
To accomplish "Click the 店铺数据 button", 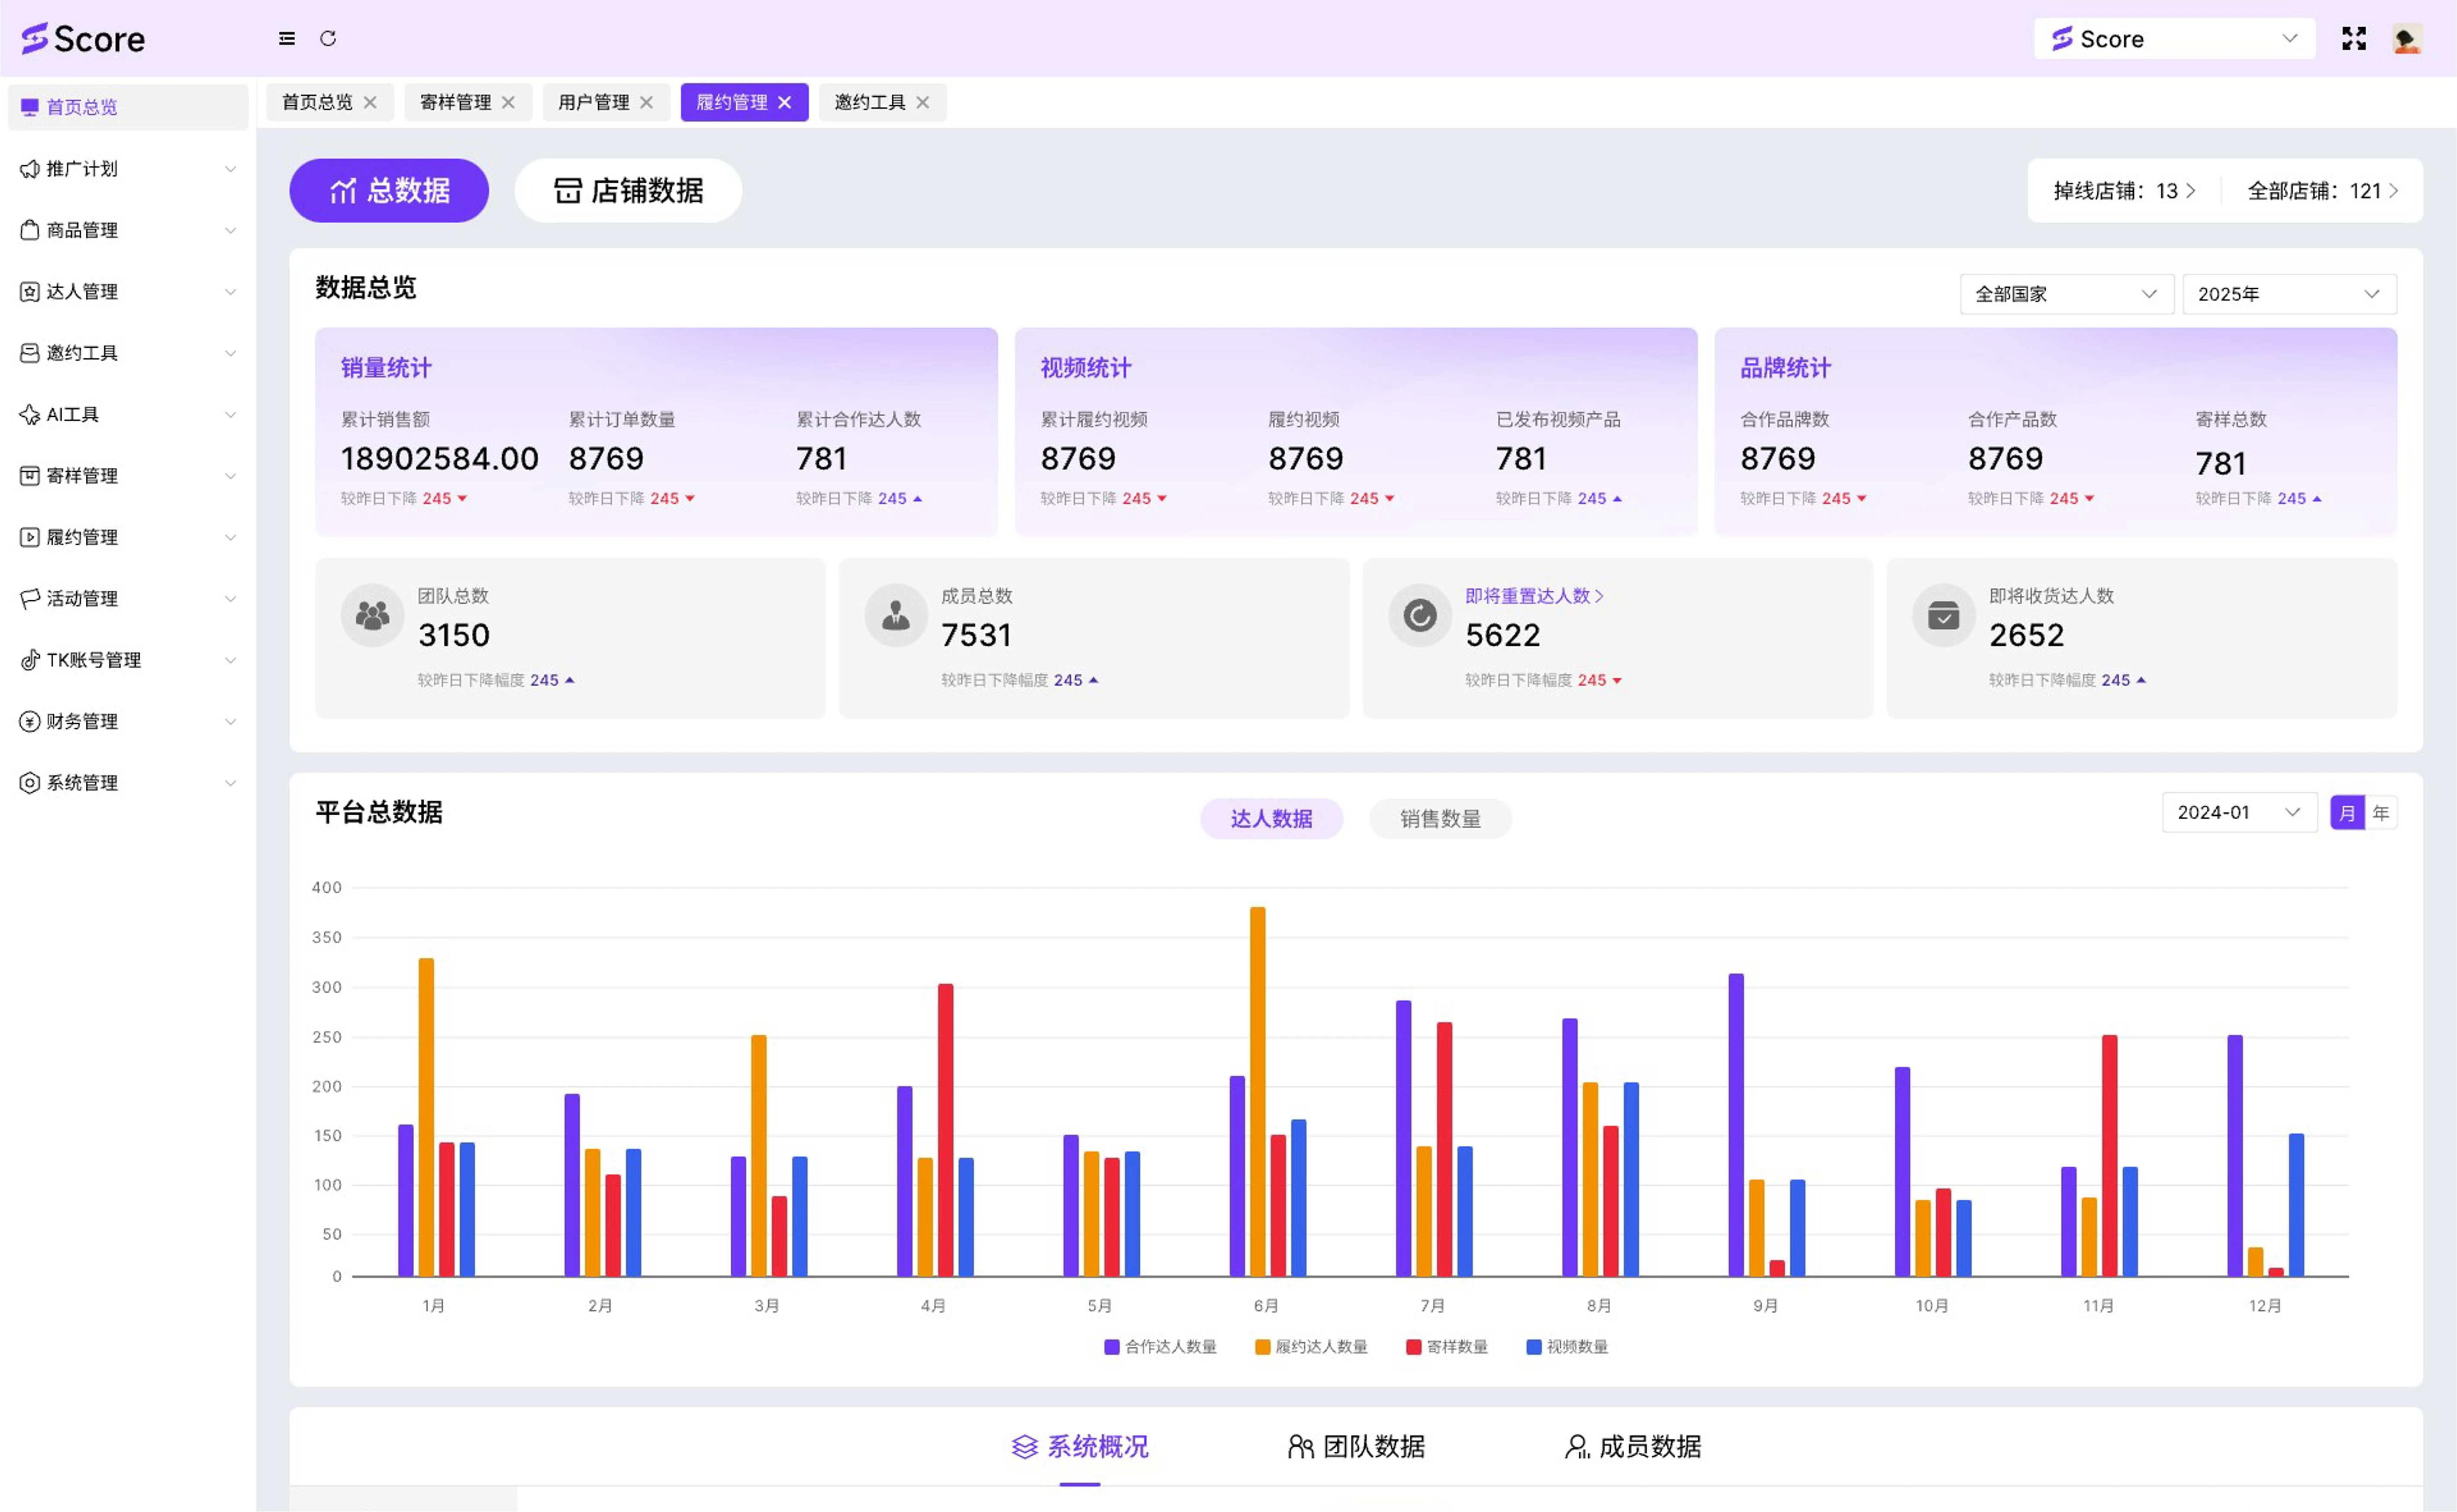I will (x=628, y=191).
